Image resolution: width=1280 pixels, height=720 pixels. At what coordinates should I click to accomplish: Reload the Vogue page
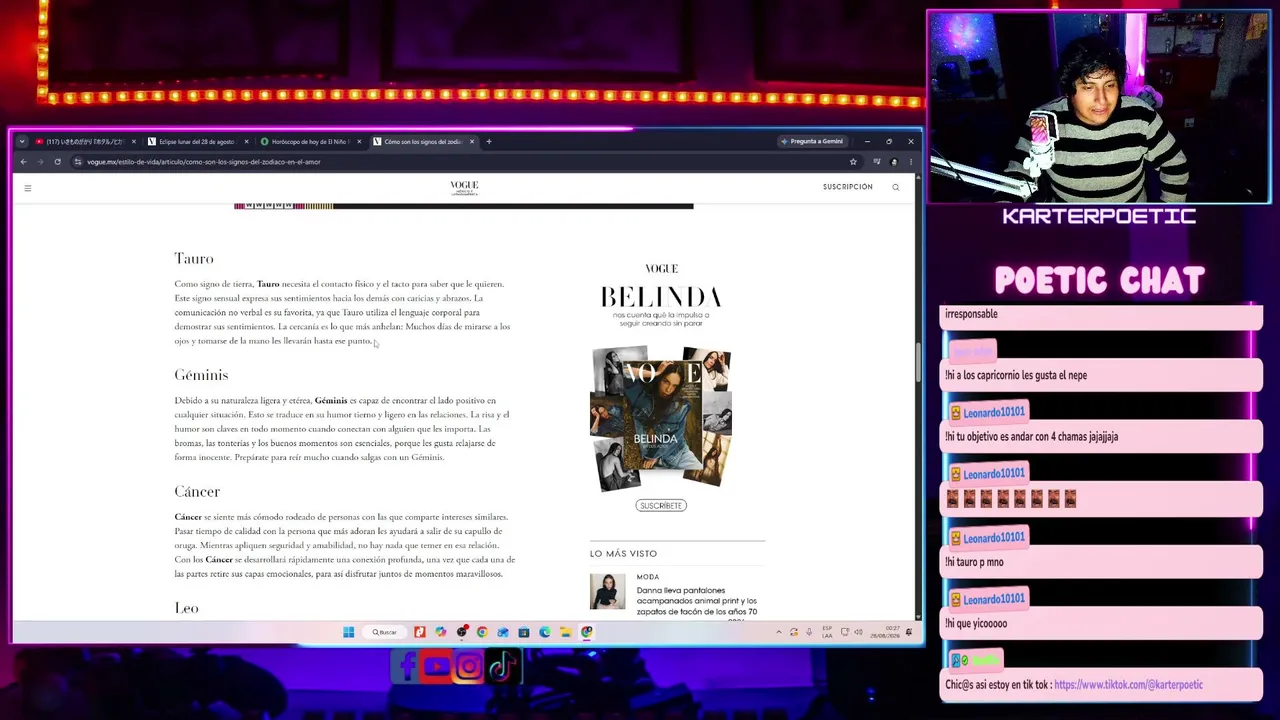(57, 162)
